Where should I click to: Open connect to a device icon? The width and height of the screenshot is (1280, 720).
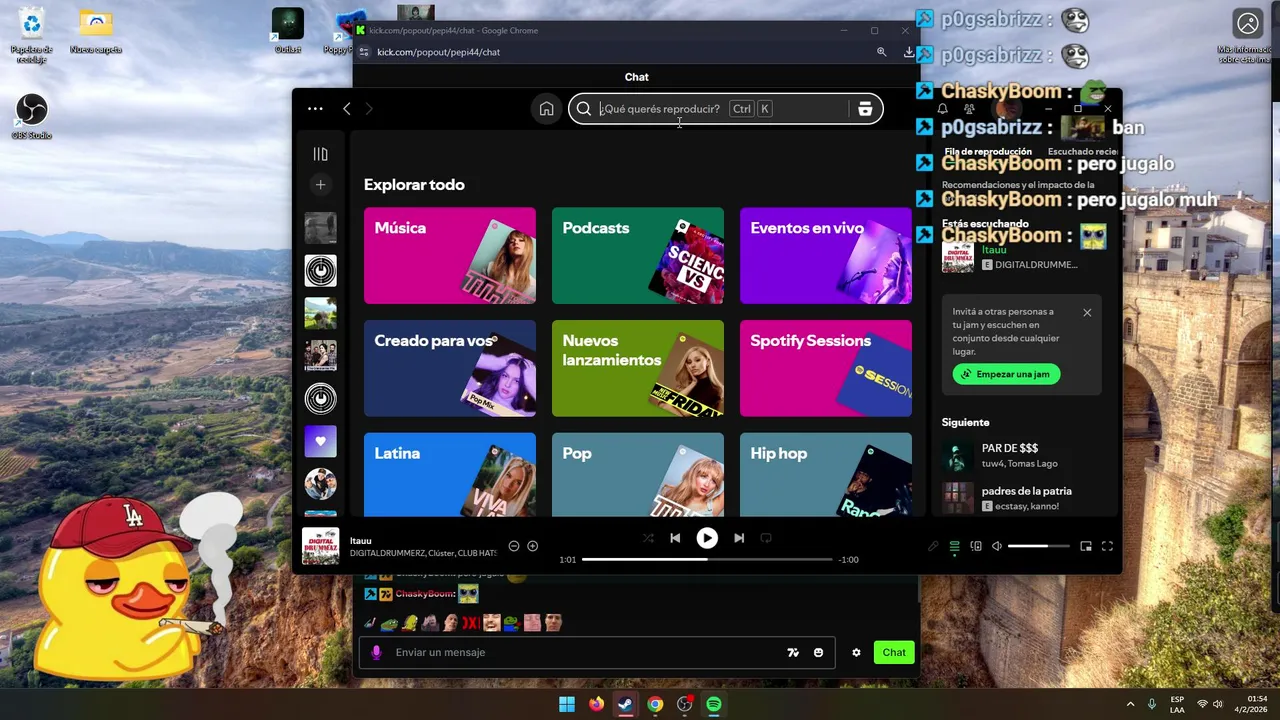[976, 546]
